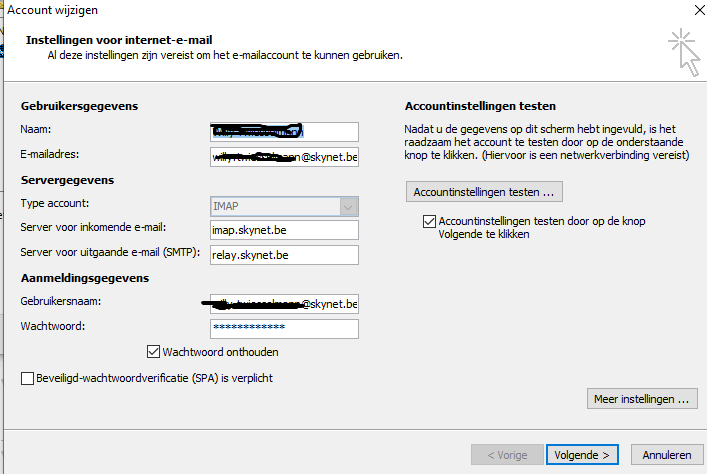This screenshot has width=707, height=474.
Task: Go back with the Vorige button
Action: 507,455
